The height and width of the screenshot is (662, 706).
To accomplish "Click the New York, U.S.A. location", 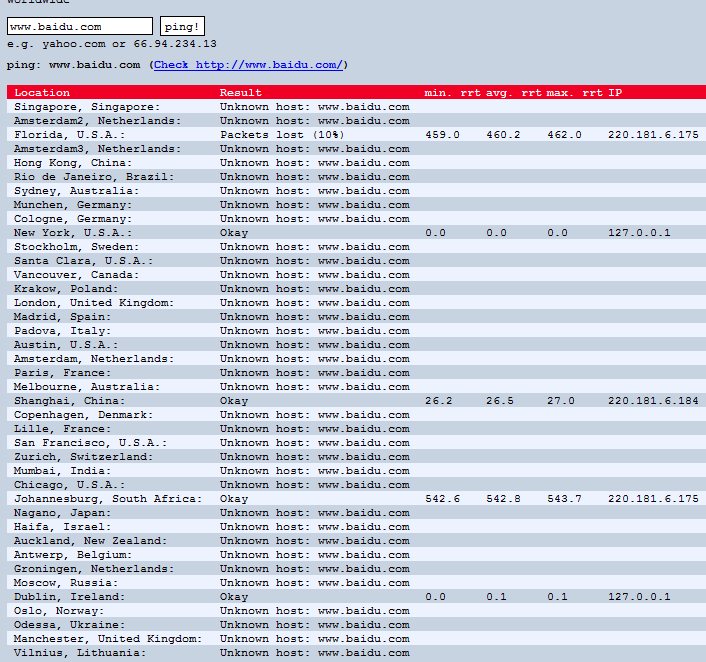I will (73, 233).
